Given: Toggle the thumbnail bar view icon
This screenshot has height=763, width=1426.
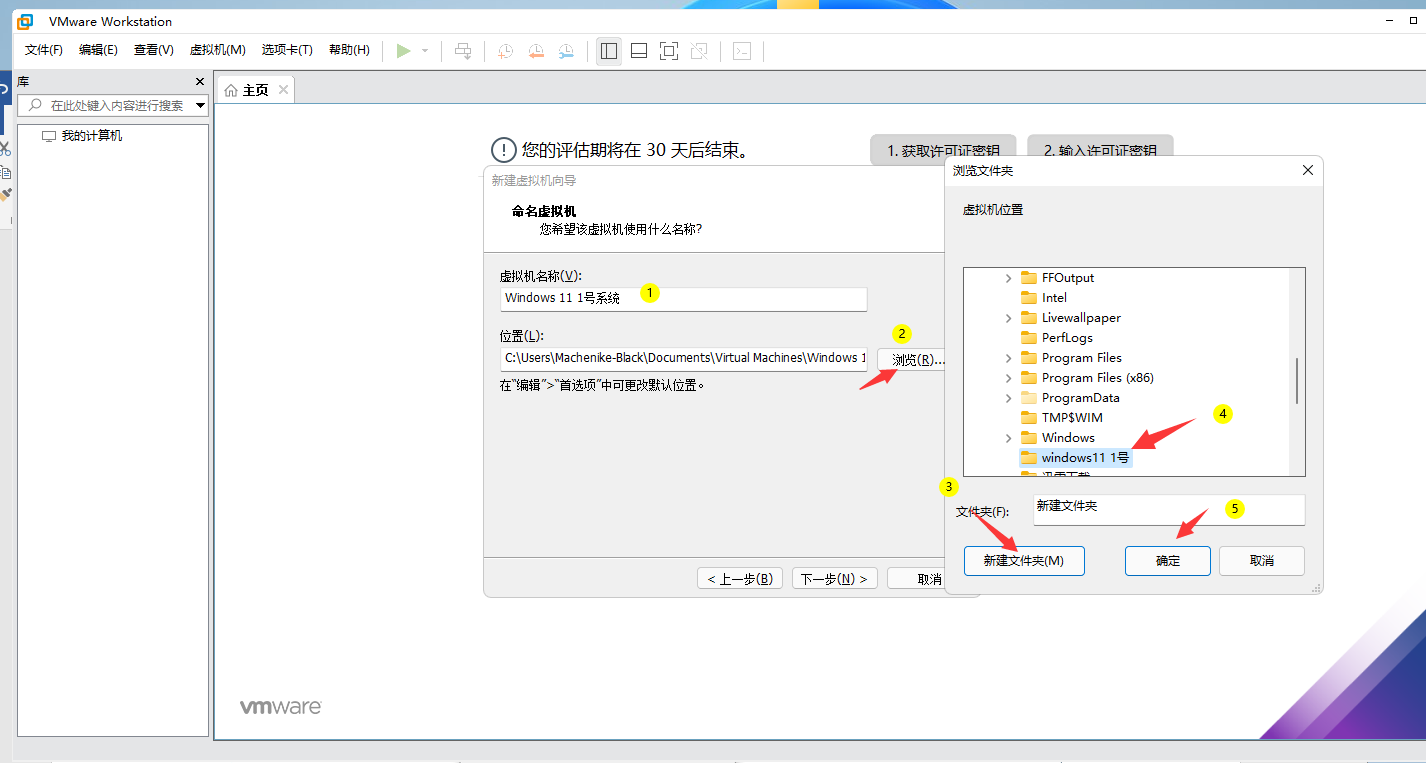Looking at the screenshot, I should pyautogui.click(x=639, y=51).
